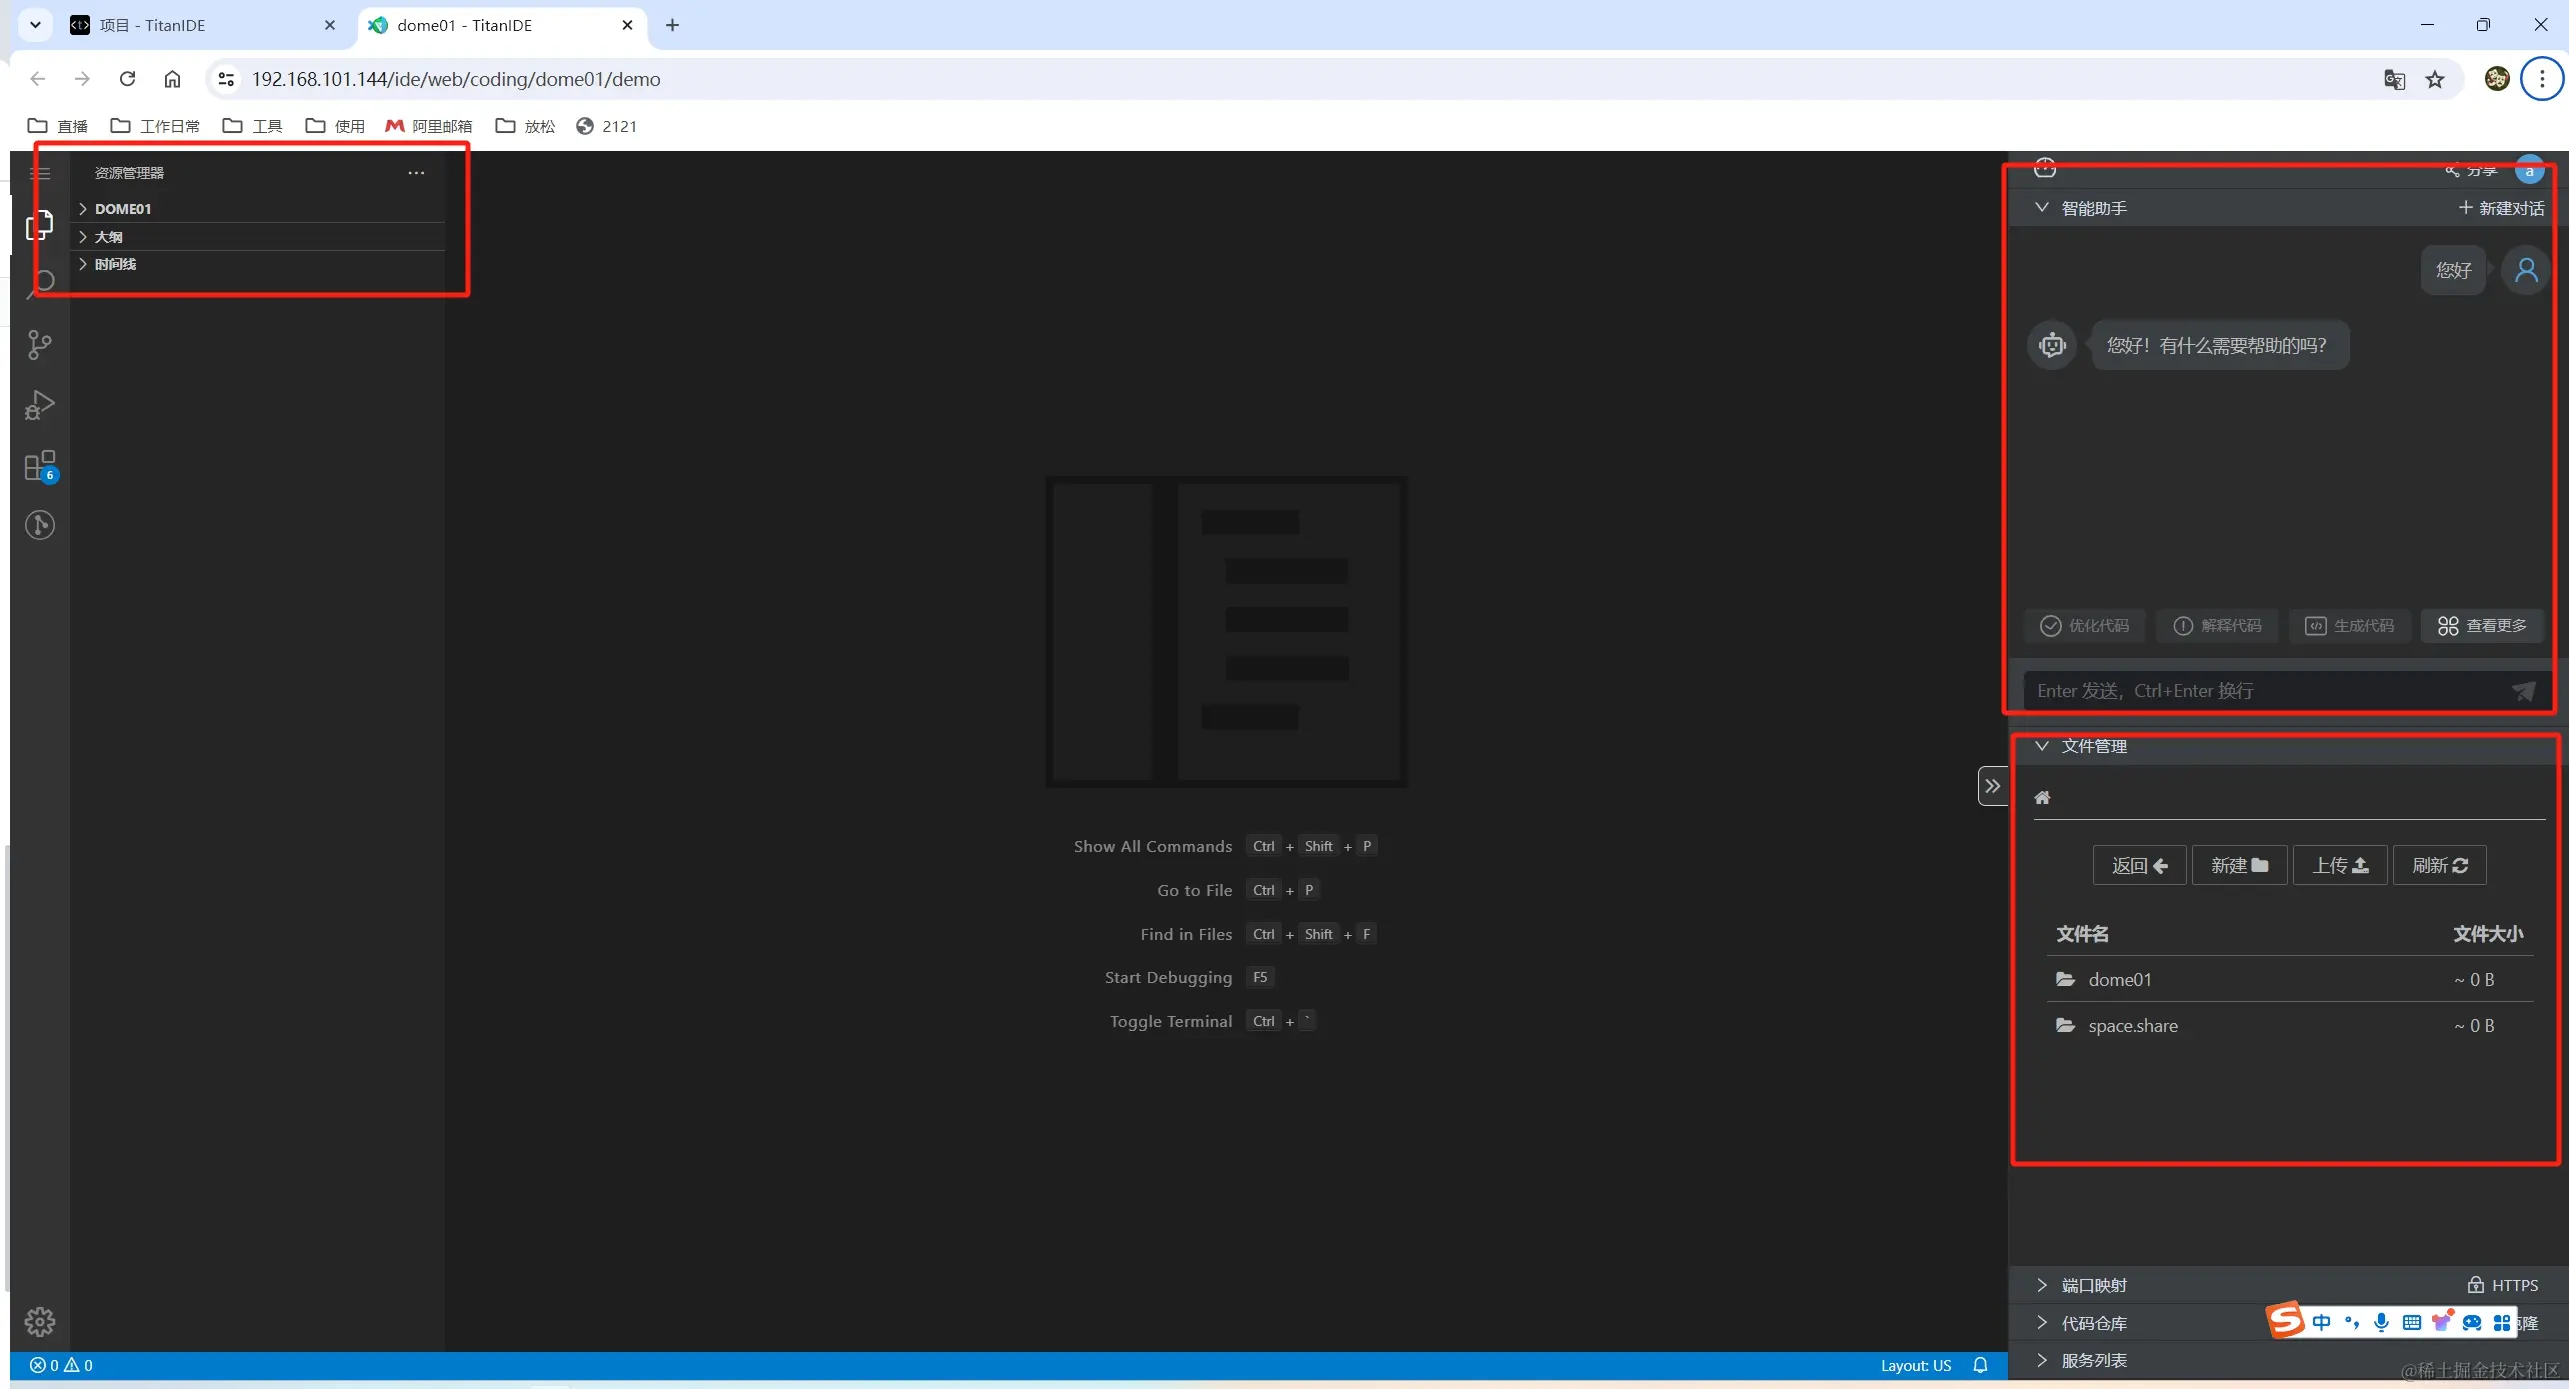Collapse right panel with double-arrow toggle
Viewport: 2569px width, 1389px height.
pos(1992,786)
